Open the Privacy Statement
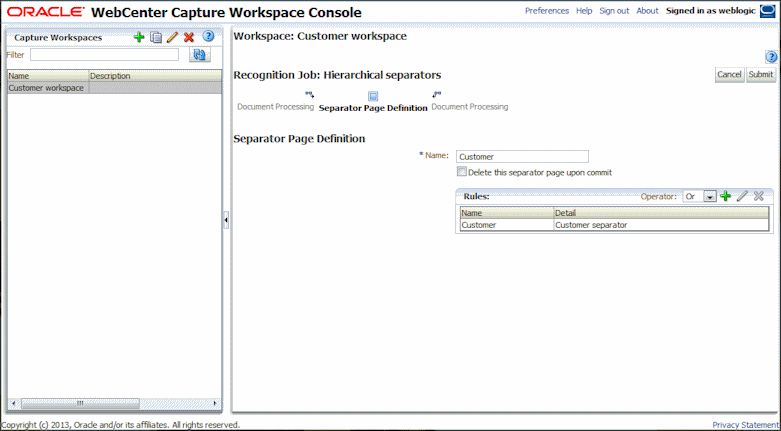 (x=746, y=425)
